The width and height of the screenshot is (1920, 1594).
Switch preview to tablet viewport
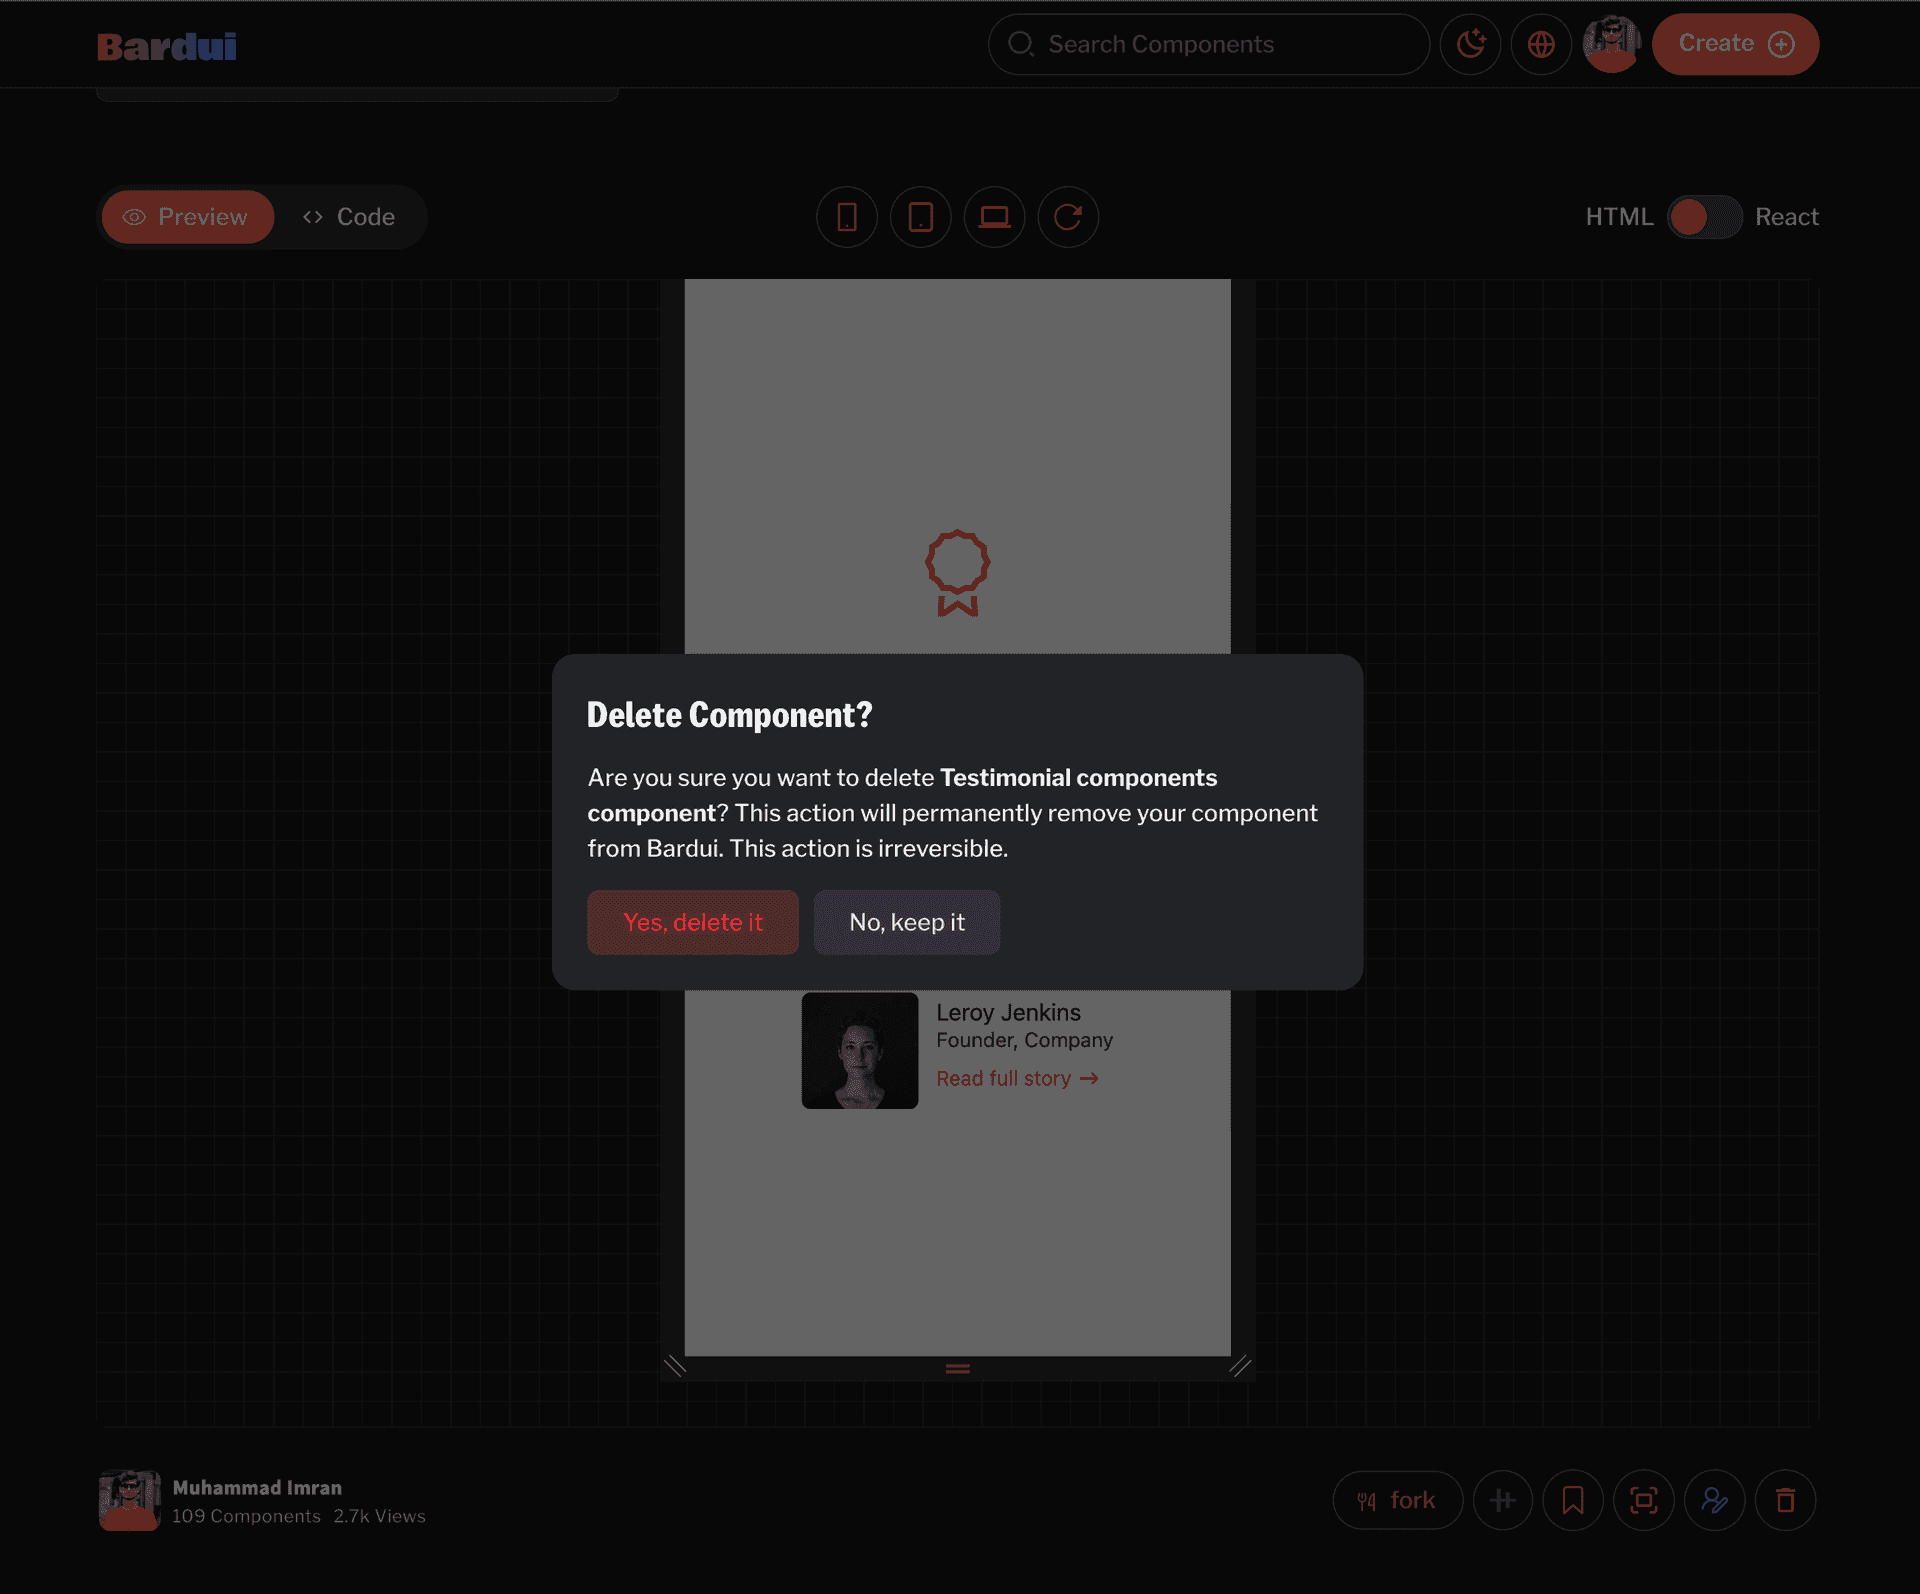pos(920,217)
